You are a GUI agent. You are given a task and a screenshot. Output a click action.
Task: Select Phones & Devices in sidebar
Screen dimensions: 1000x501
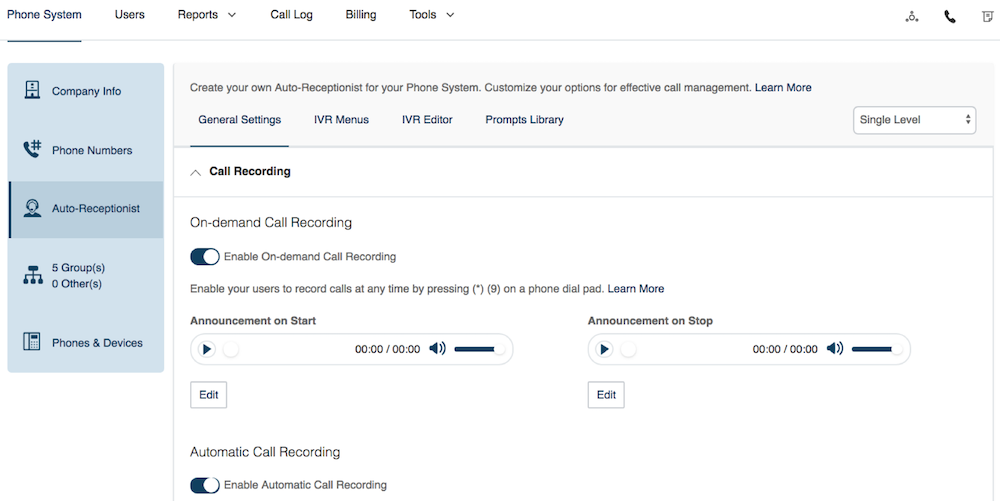(x=86, y=343)
